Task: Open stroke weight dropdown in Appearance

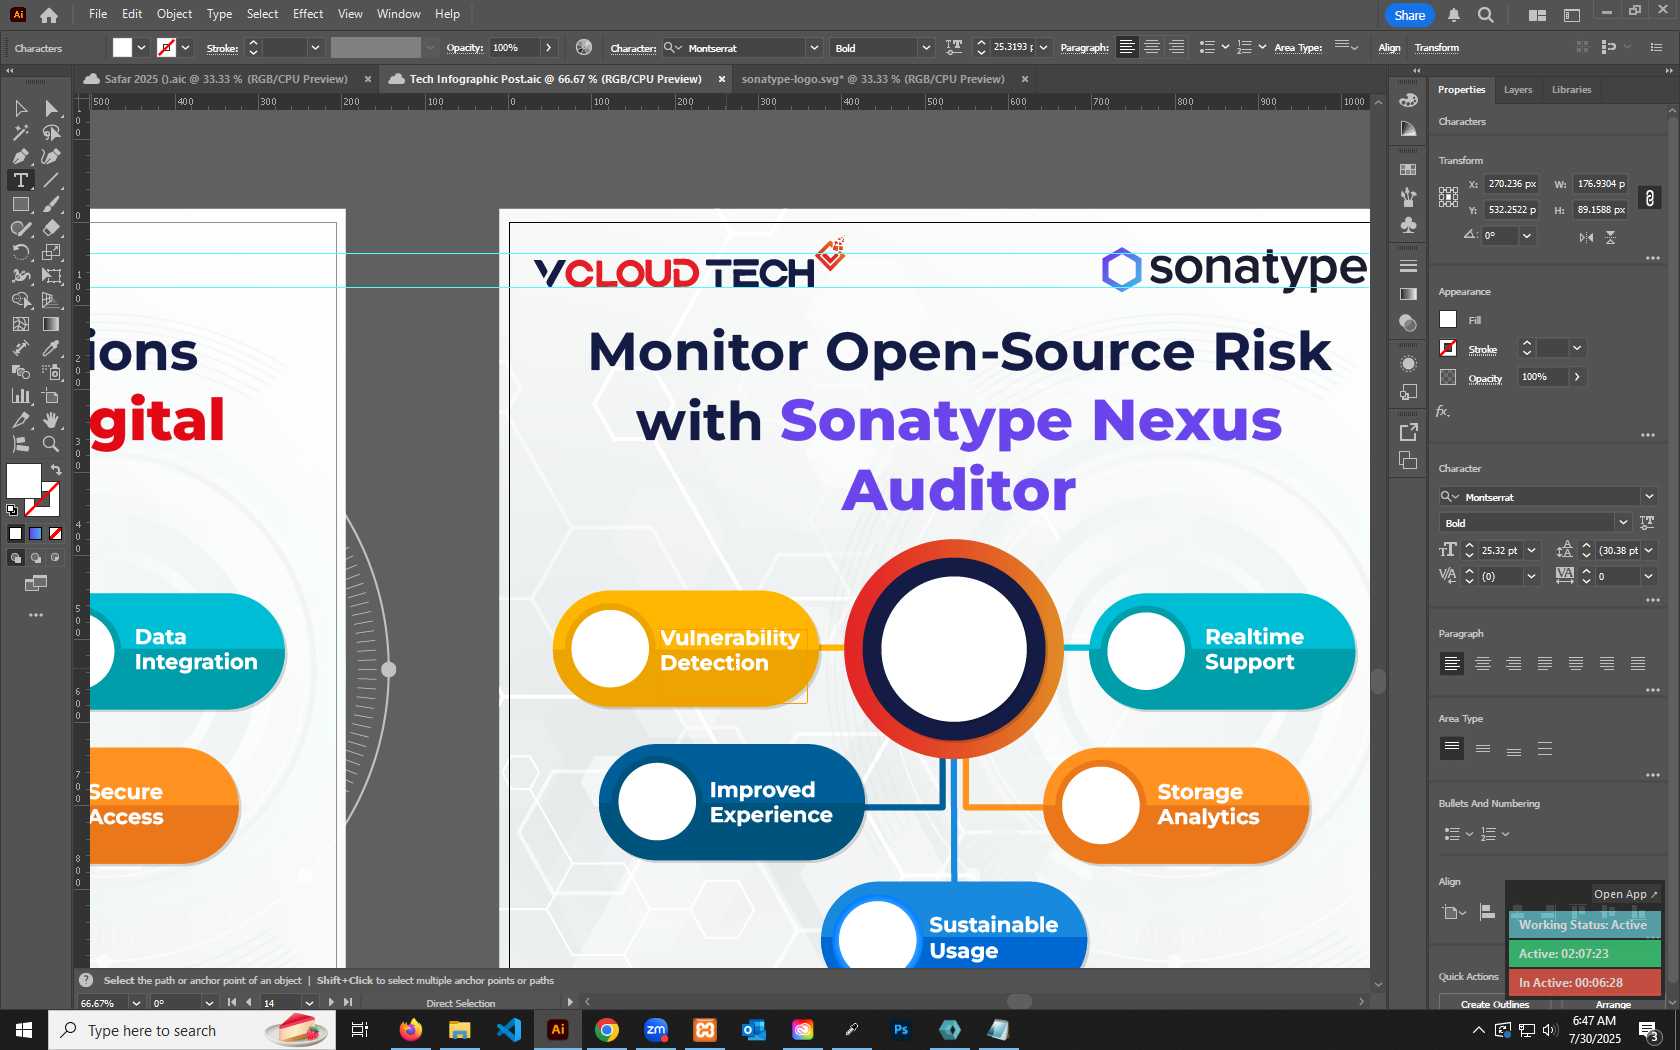Action: click(1577, 348)
